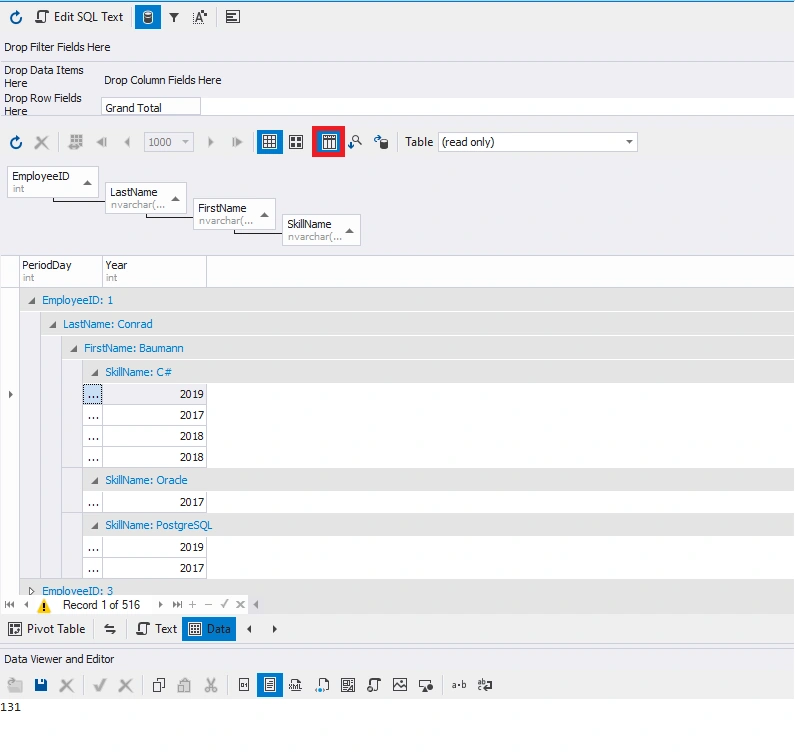Image resolution: width=795 pixels, height=754 pixels.
Task: Click the layout panel icon in top toolbar
Action: 233,17
